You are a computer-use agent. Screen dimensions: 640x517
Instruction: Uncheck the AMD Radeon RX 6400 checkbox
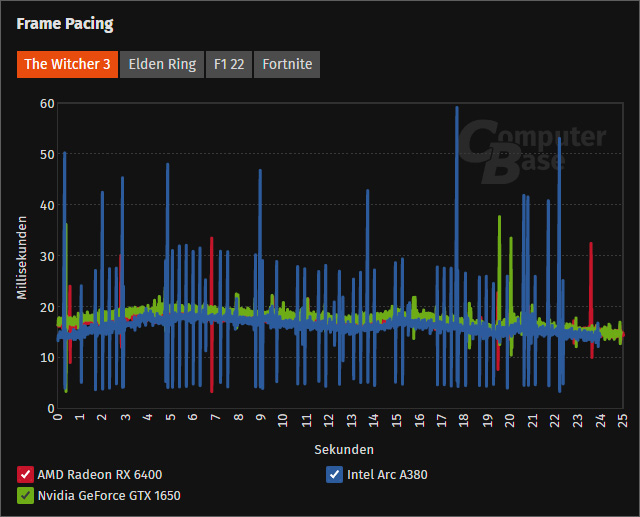tap(25, 474)
